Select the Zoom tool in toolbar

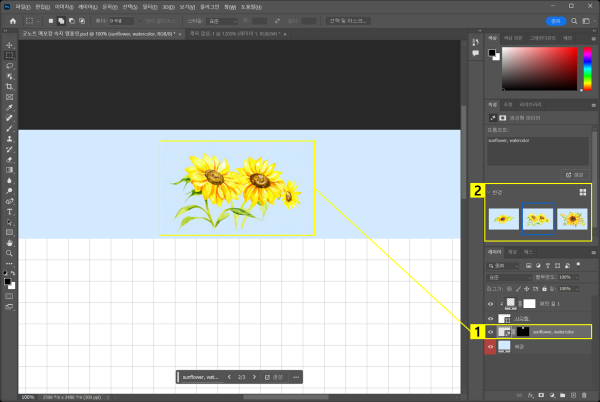point(8,253)
